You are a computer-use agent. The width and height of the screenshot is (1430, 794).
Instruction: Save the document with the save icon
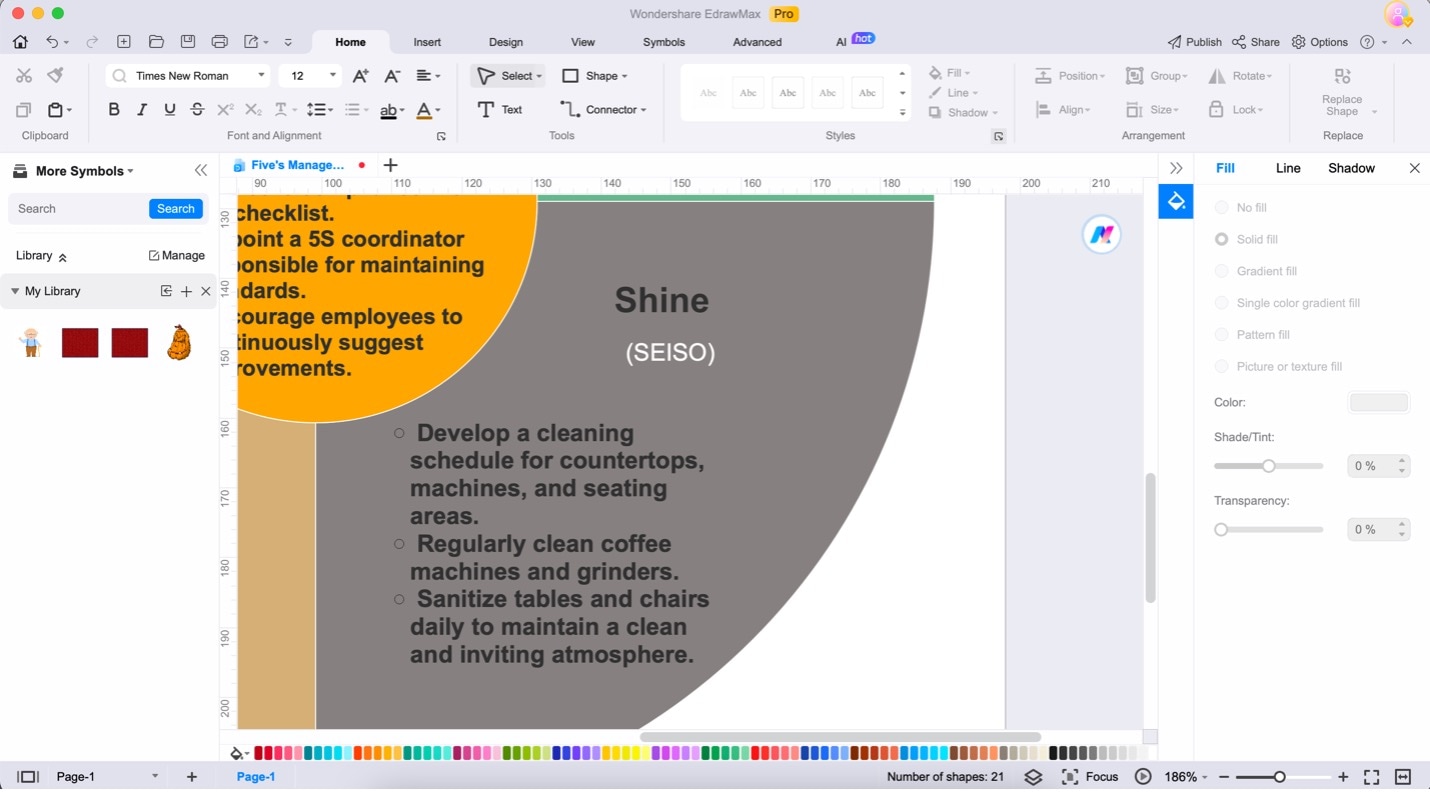(x=188, y=42)
